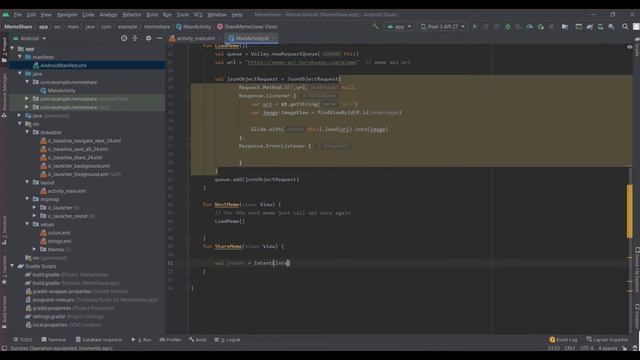640x360 pixels.
Task: Place the cursor on the LoadMeme() call line
Action: click(230, 221)
